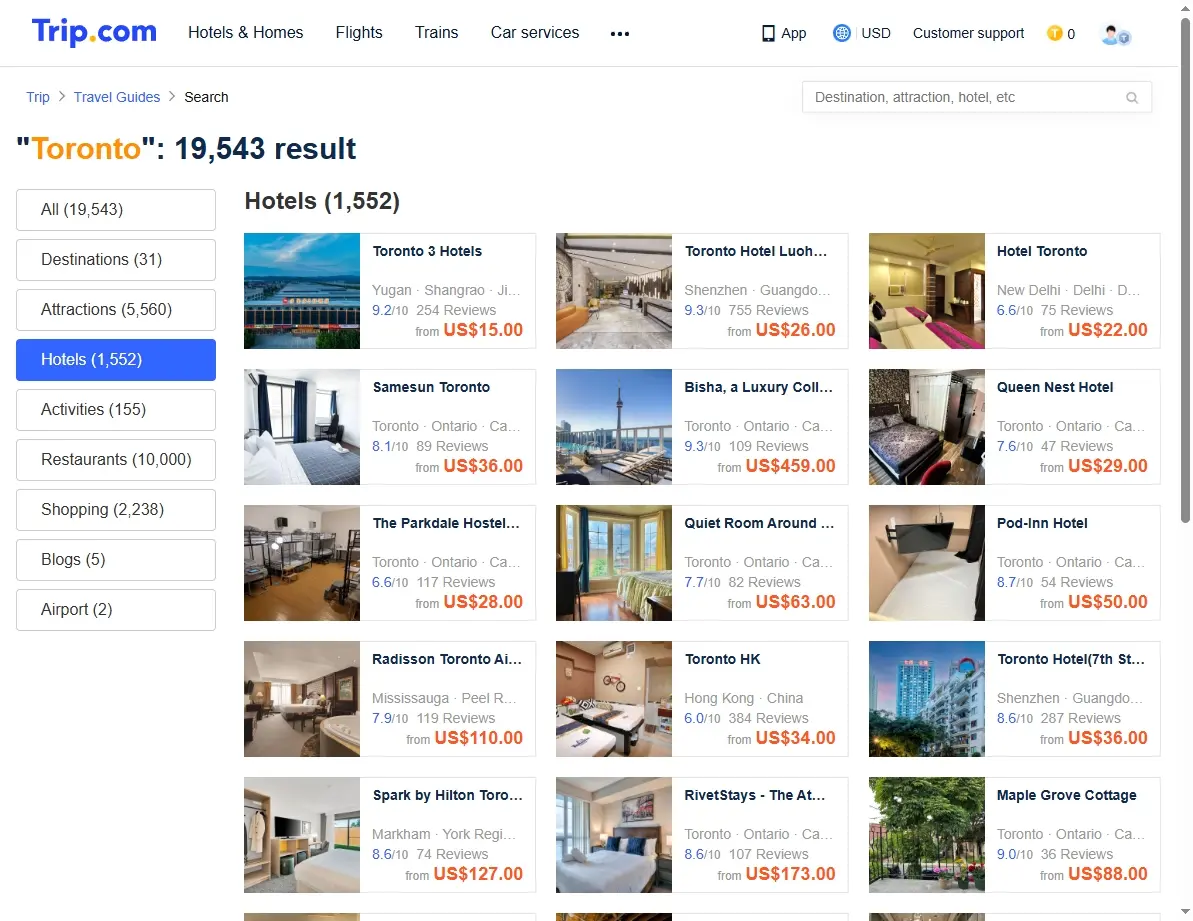1193x921 pixels.
Task: Open Hotels & Homes menu
Action: pos(246,33)
